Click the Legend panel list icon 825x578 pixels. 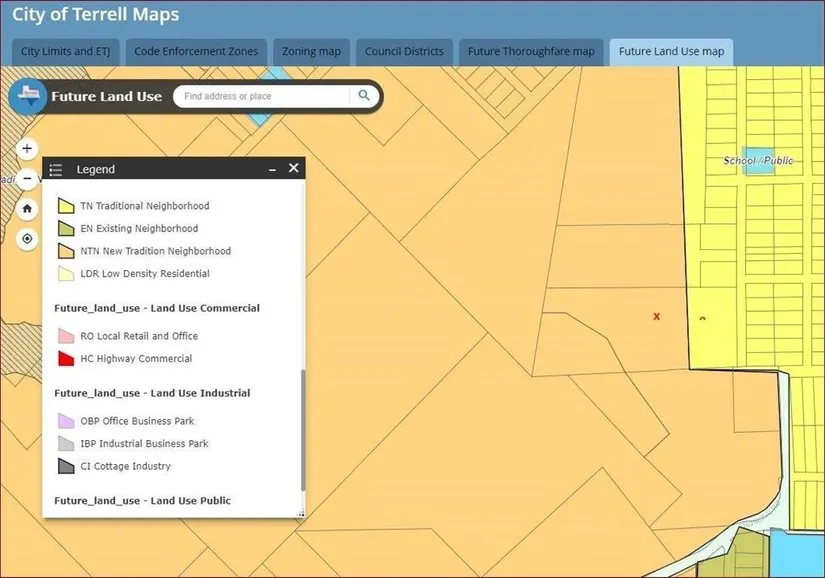click(56, 170)
